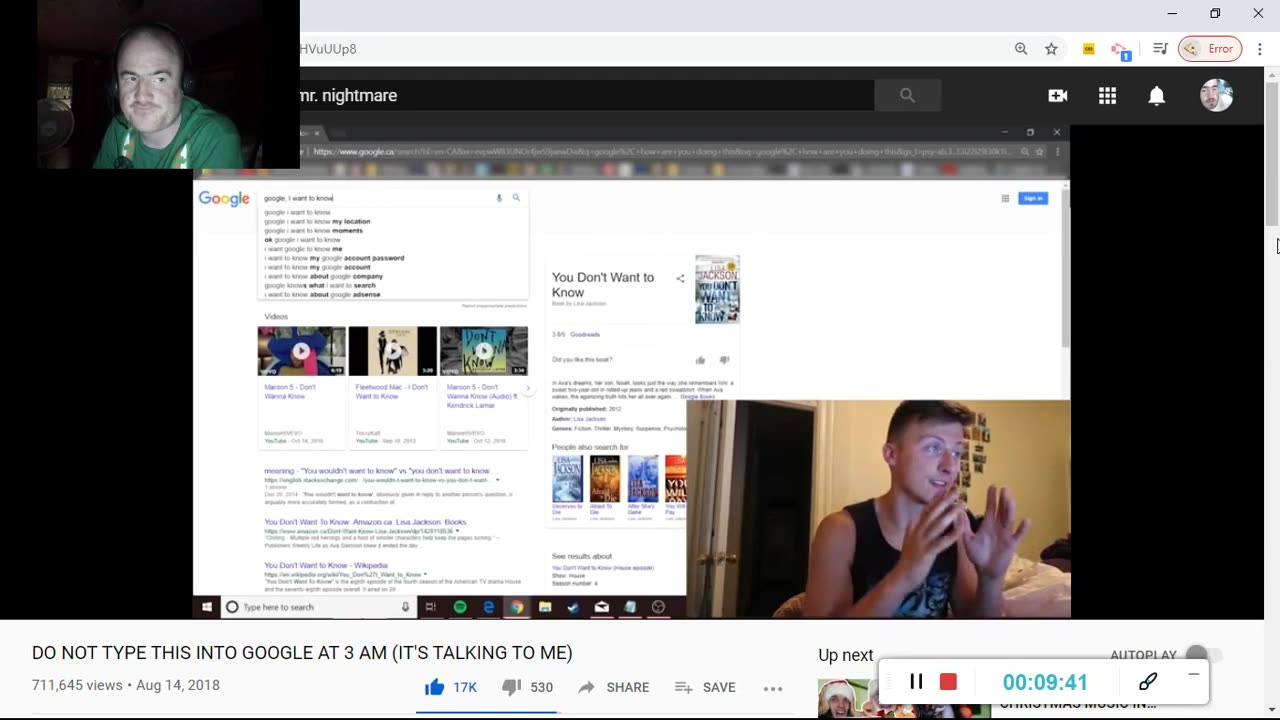Open the three-dot more actions menu under video
The width and height of the screenshot is (1280, 720).
(773, 688)
